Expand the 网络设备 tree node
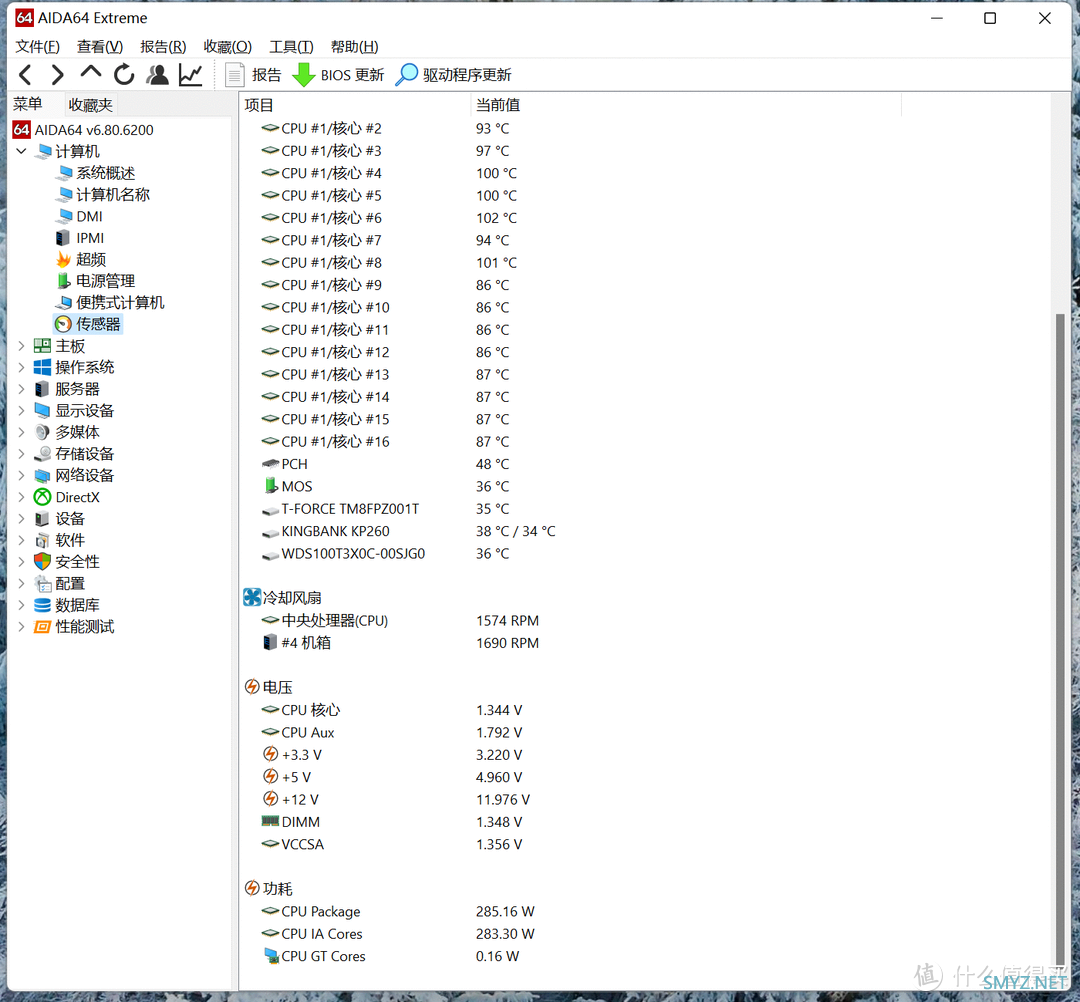The height and width of the screenshot is (1002, 1080). [21, 475]
